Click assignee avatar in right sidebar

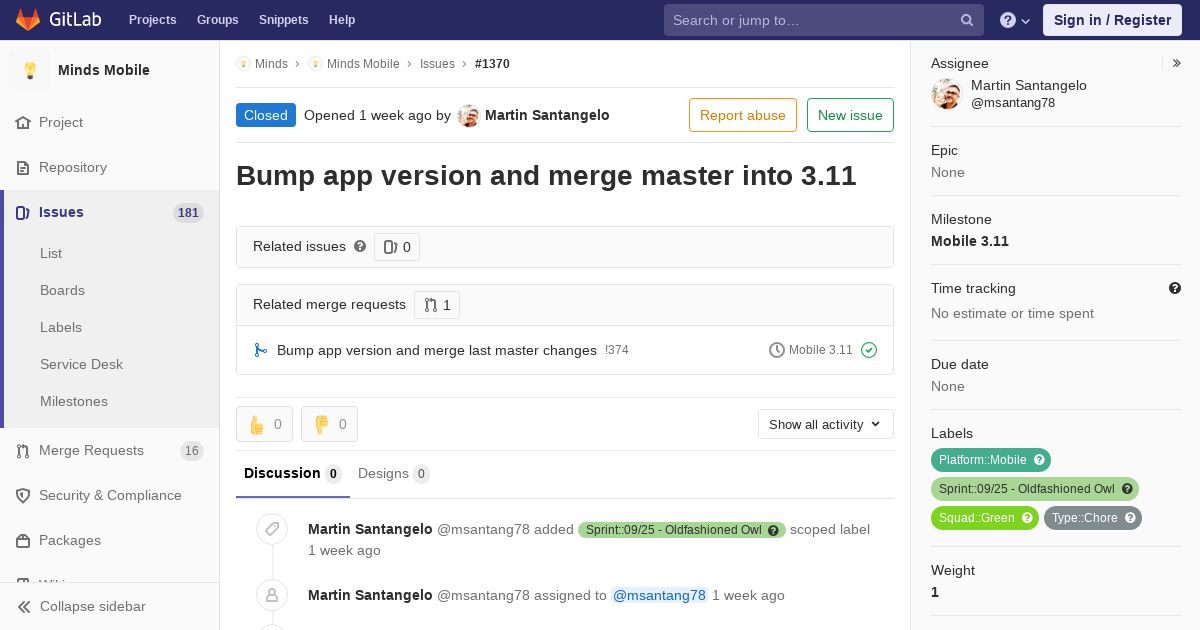click(x=946, y=94)
